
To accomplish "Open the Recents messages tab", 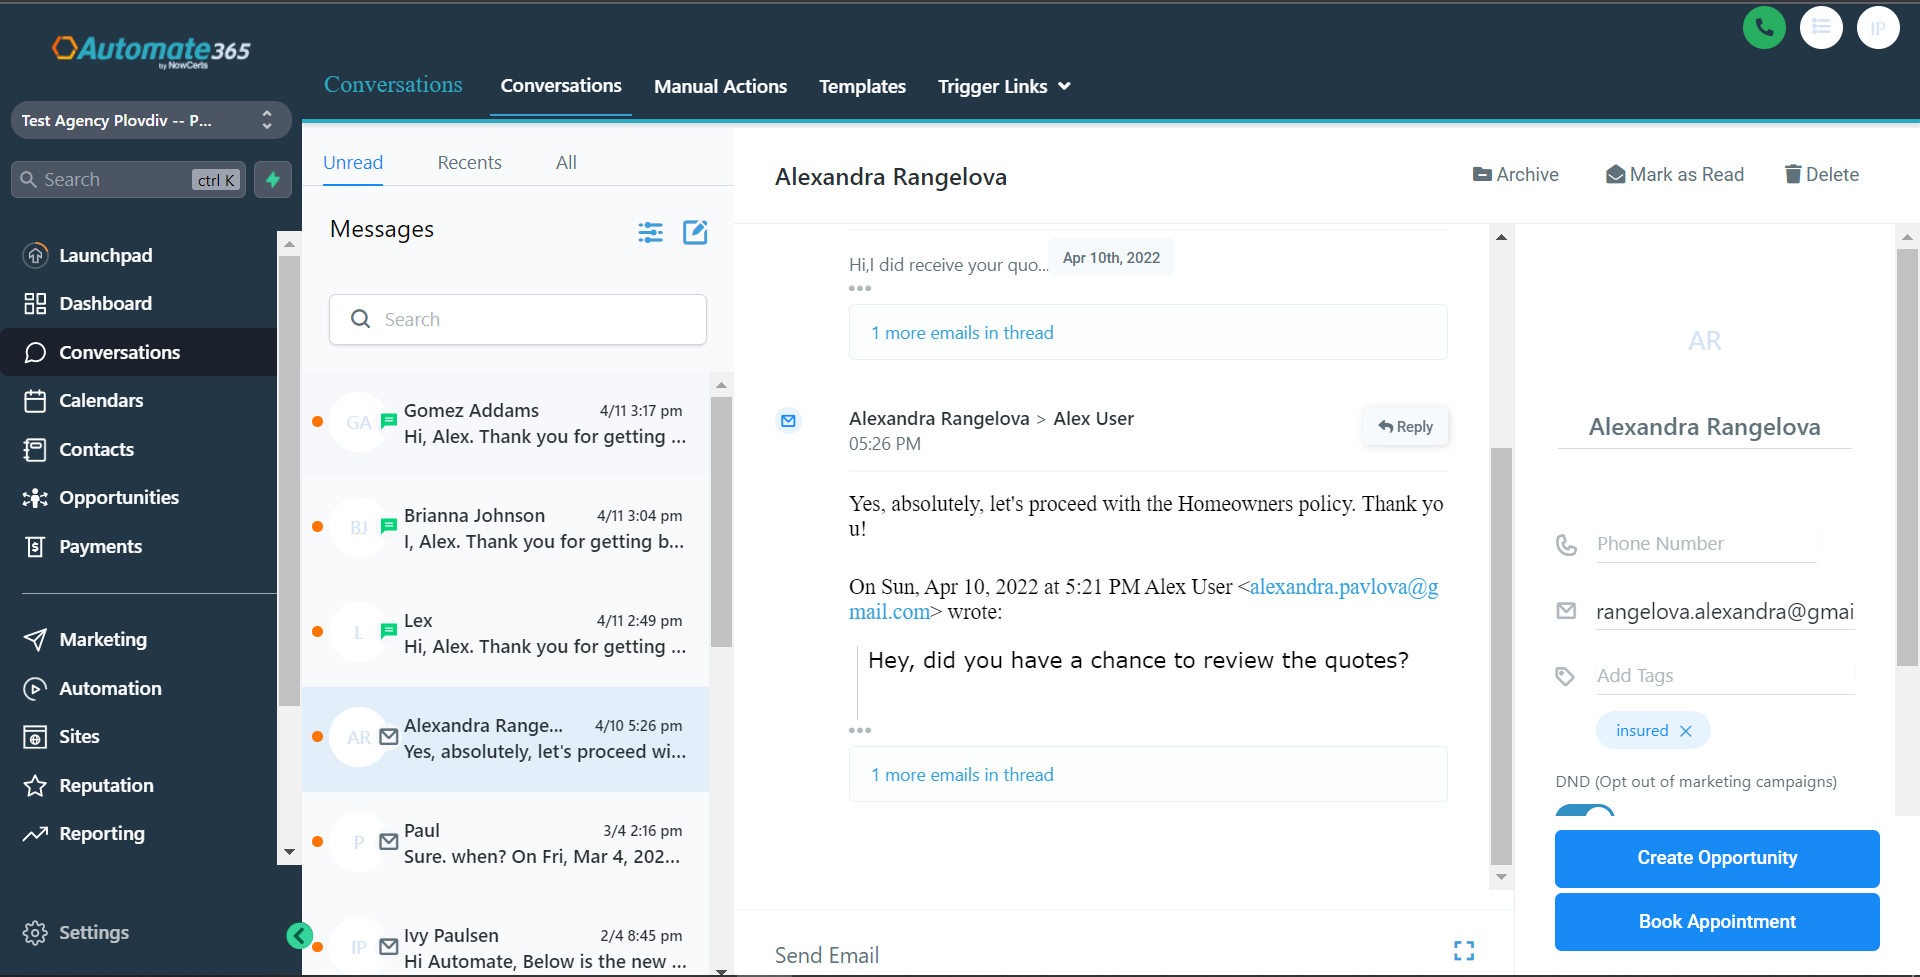I will 469,162.
